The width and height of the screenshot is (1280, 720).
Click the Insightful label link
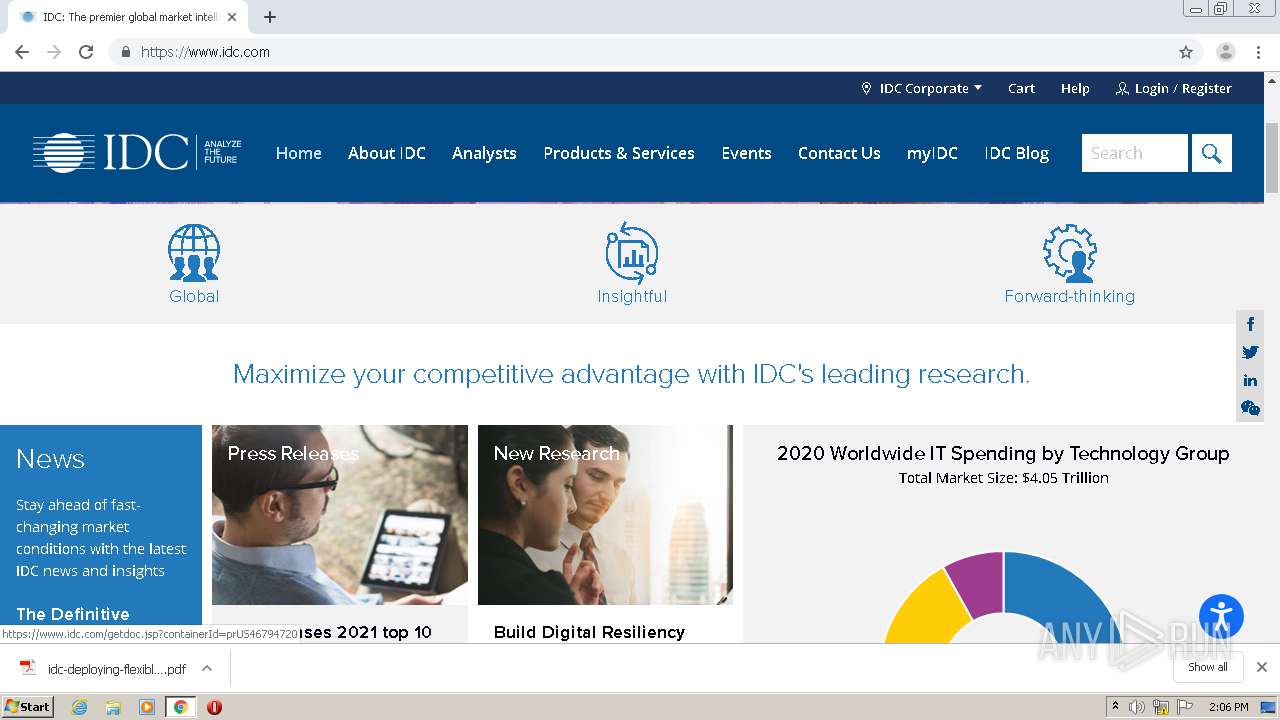632,296
